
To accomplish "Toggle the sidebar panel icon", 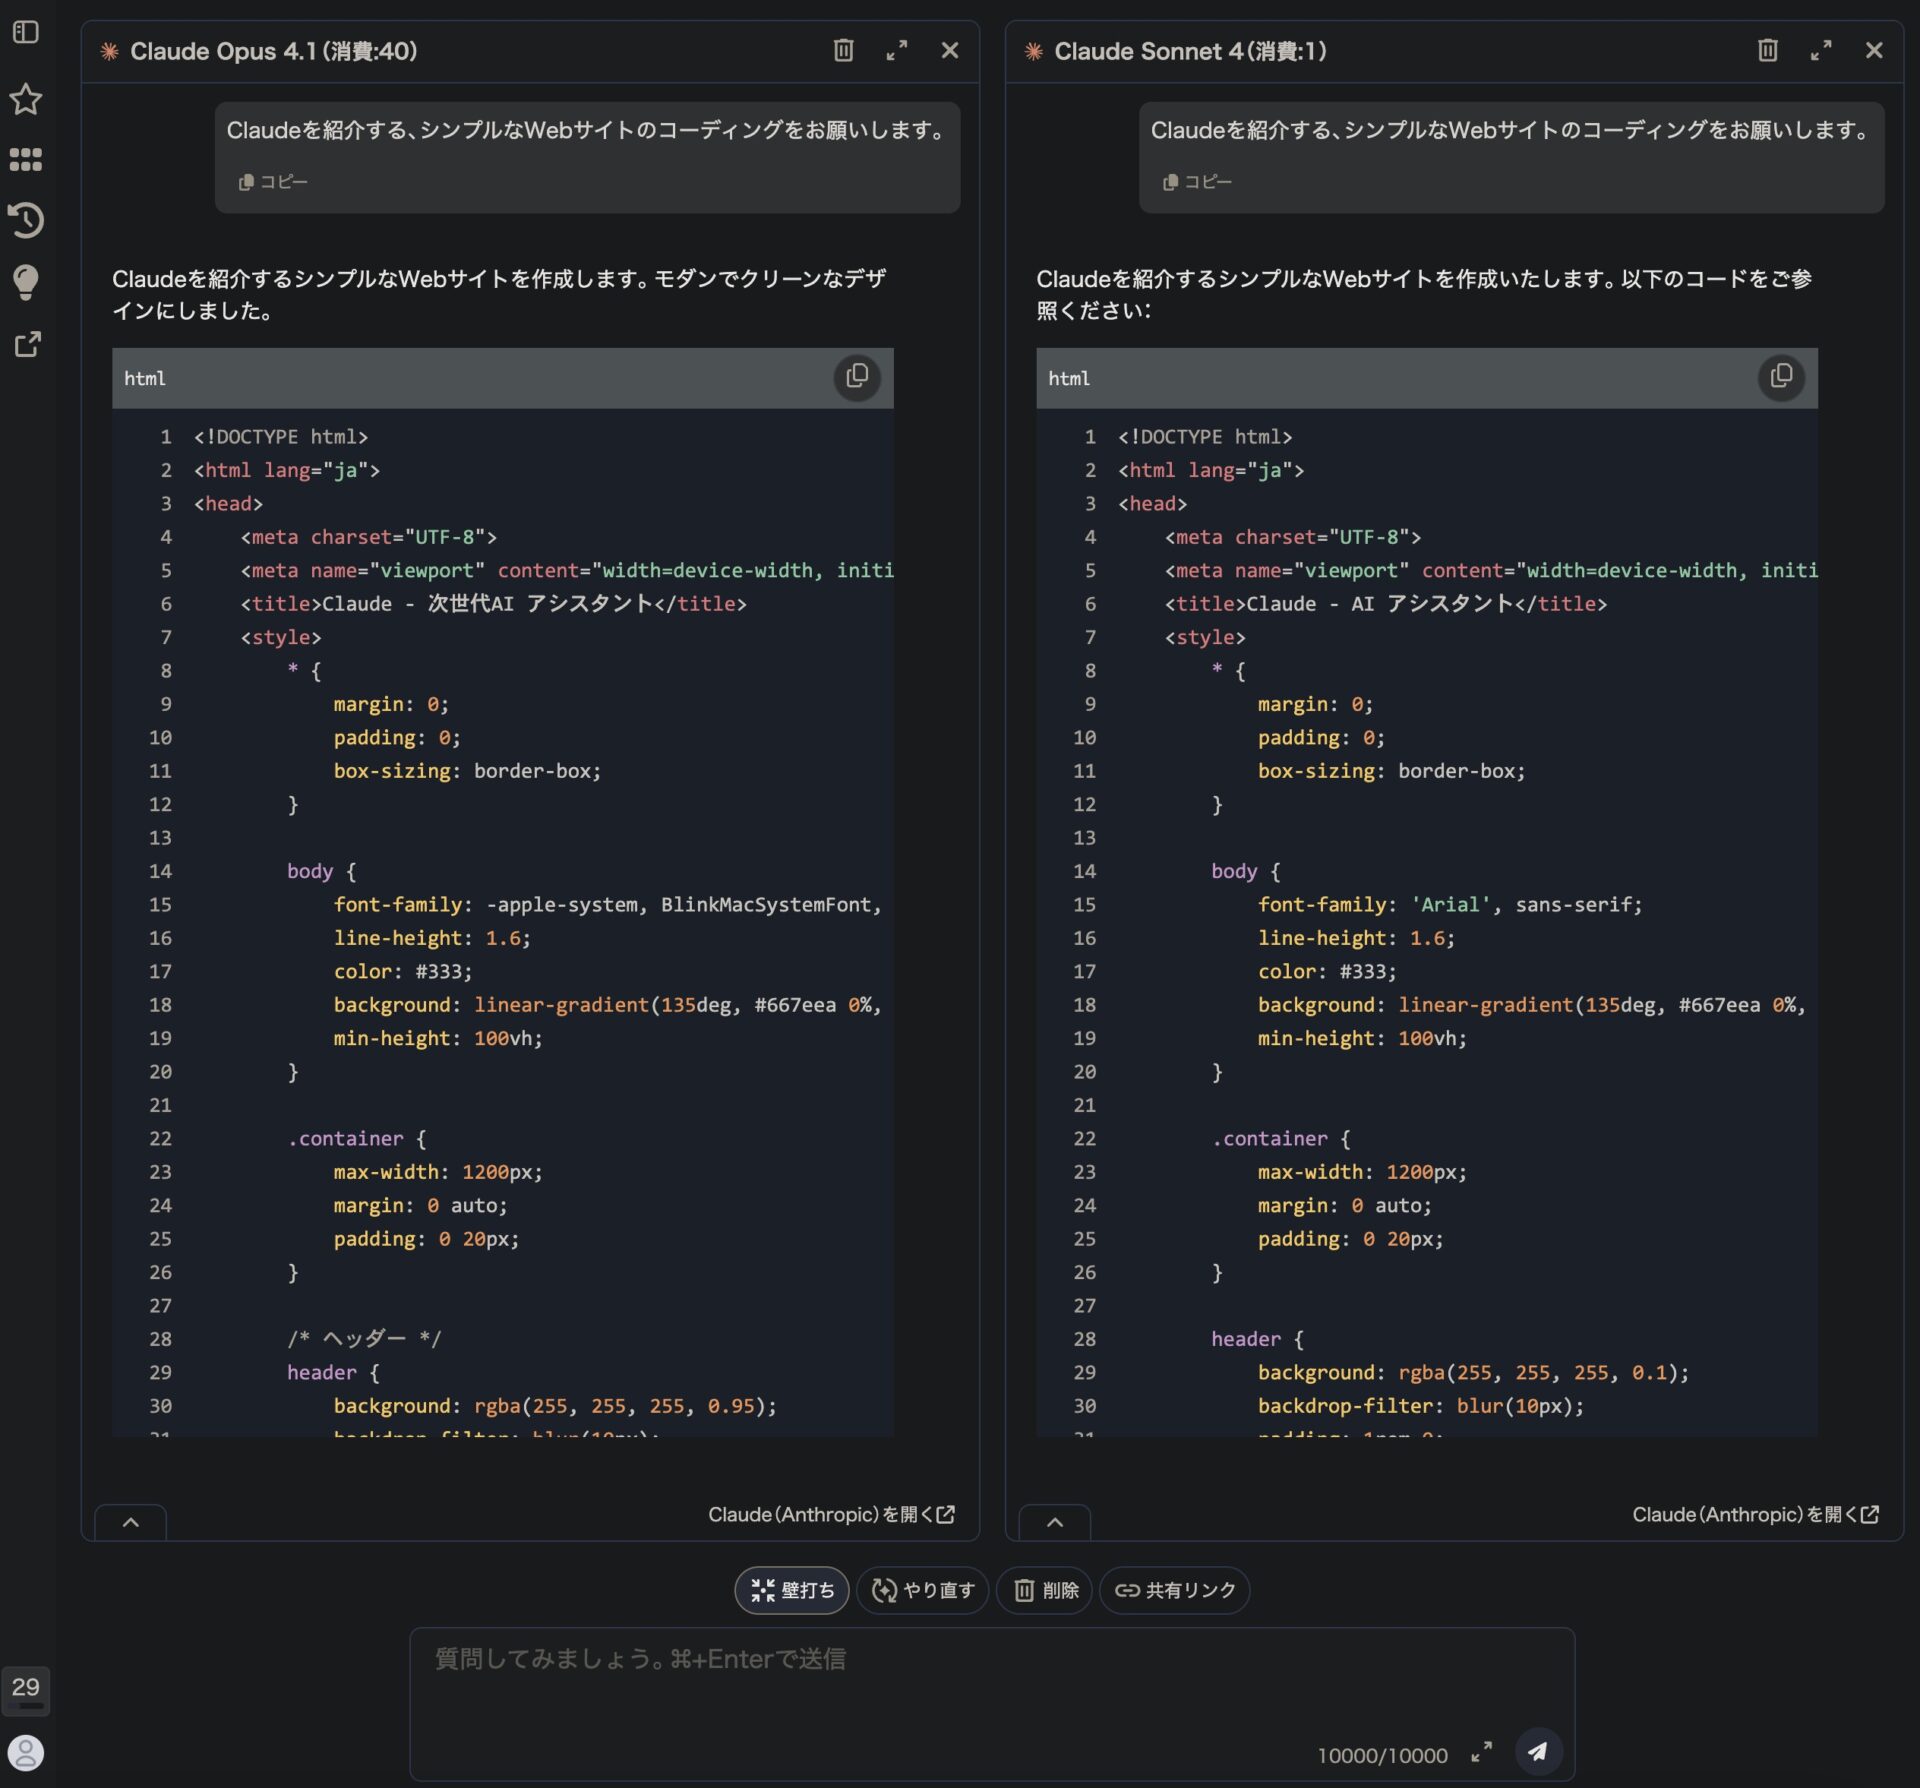I will point(26,33).
